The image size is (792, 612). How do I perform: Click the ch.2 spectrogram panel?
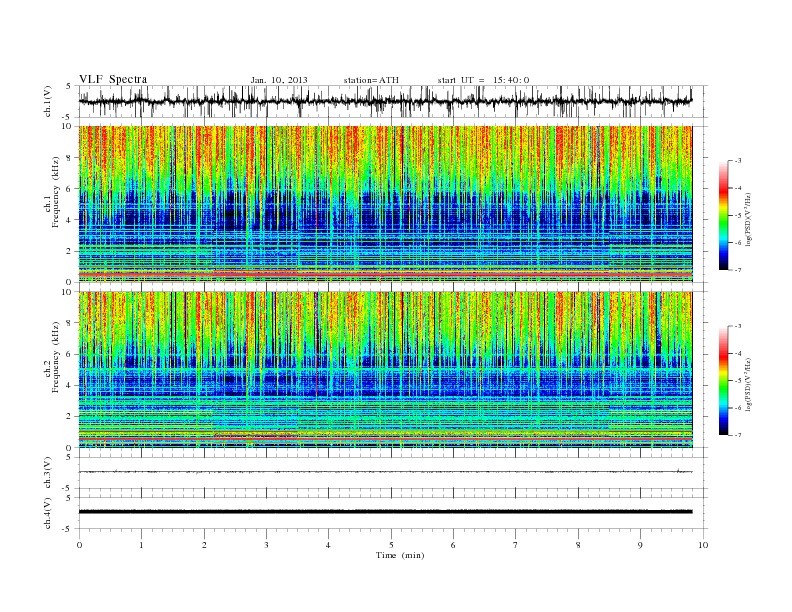385,370
